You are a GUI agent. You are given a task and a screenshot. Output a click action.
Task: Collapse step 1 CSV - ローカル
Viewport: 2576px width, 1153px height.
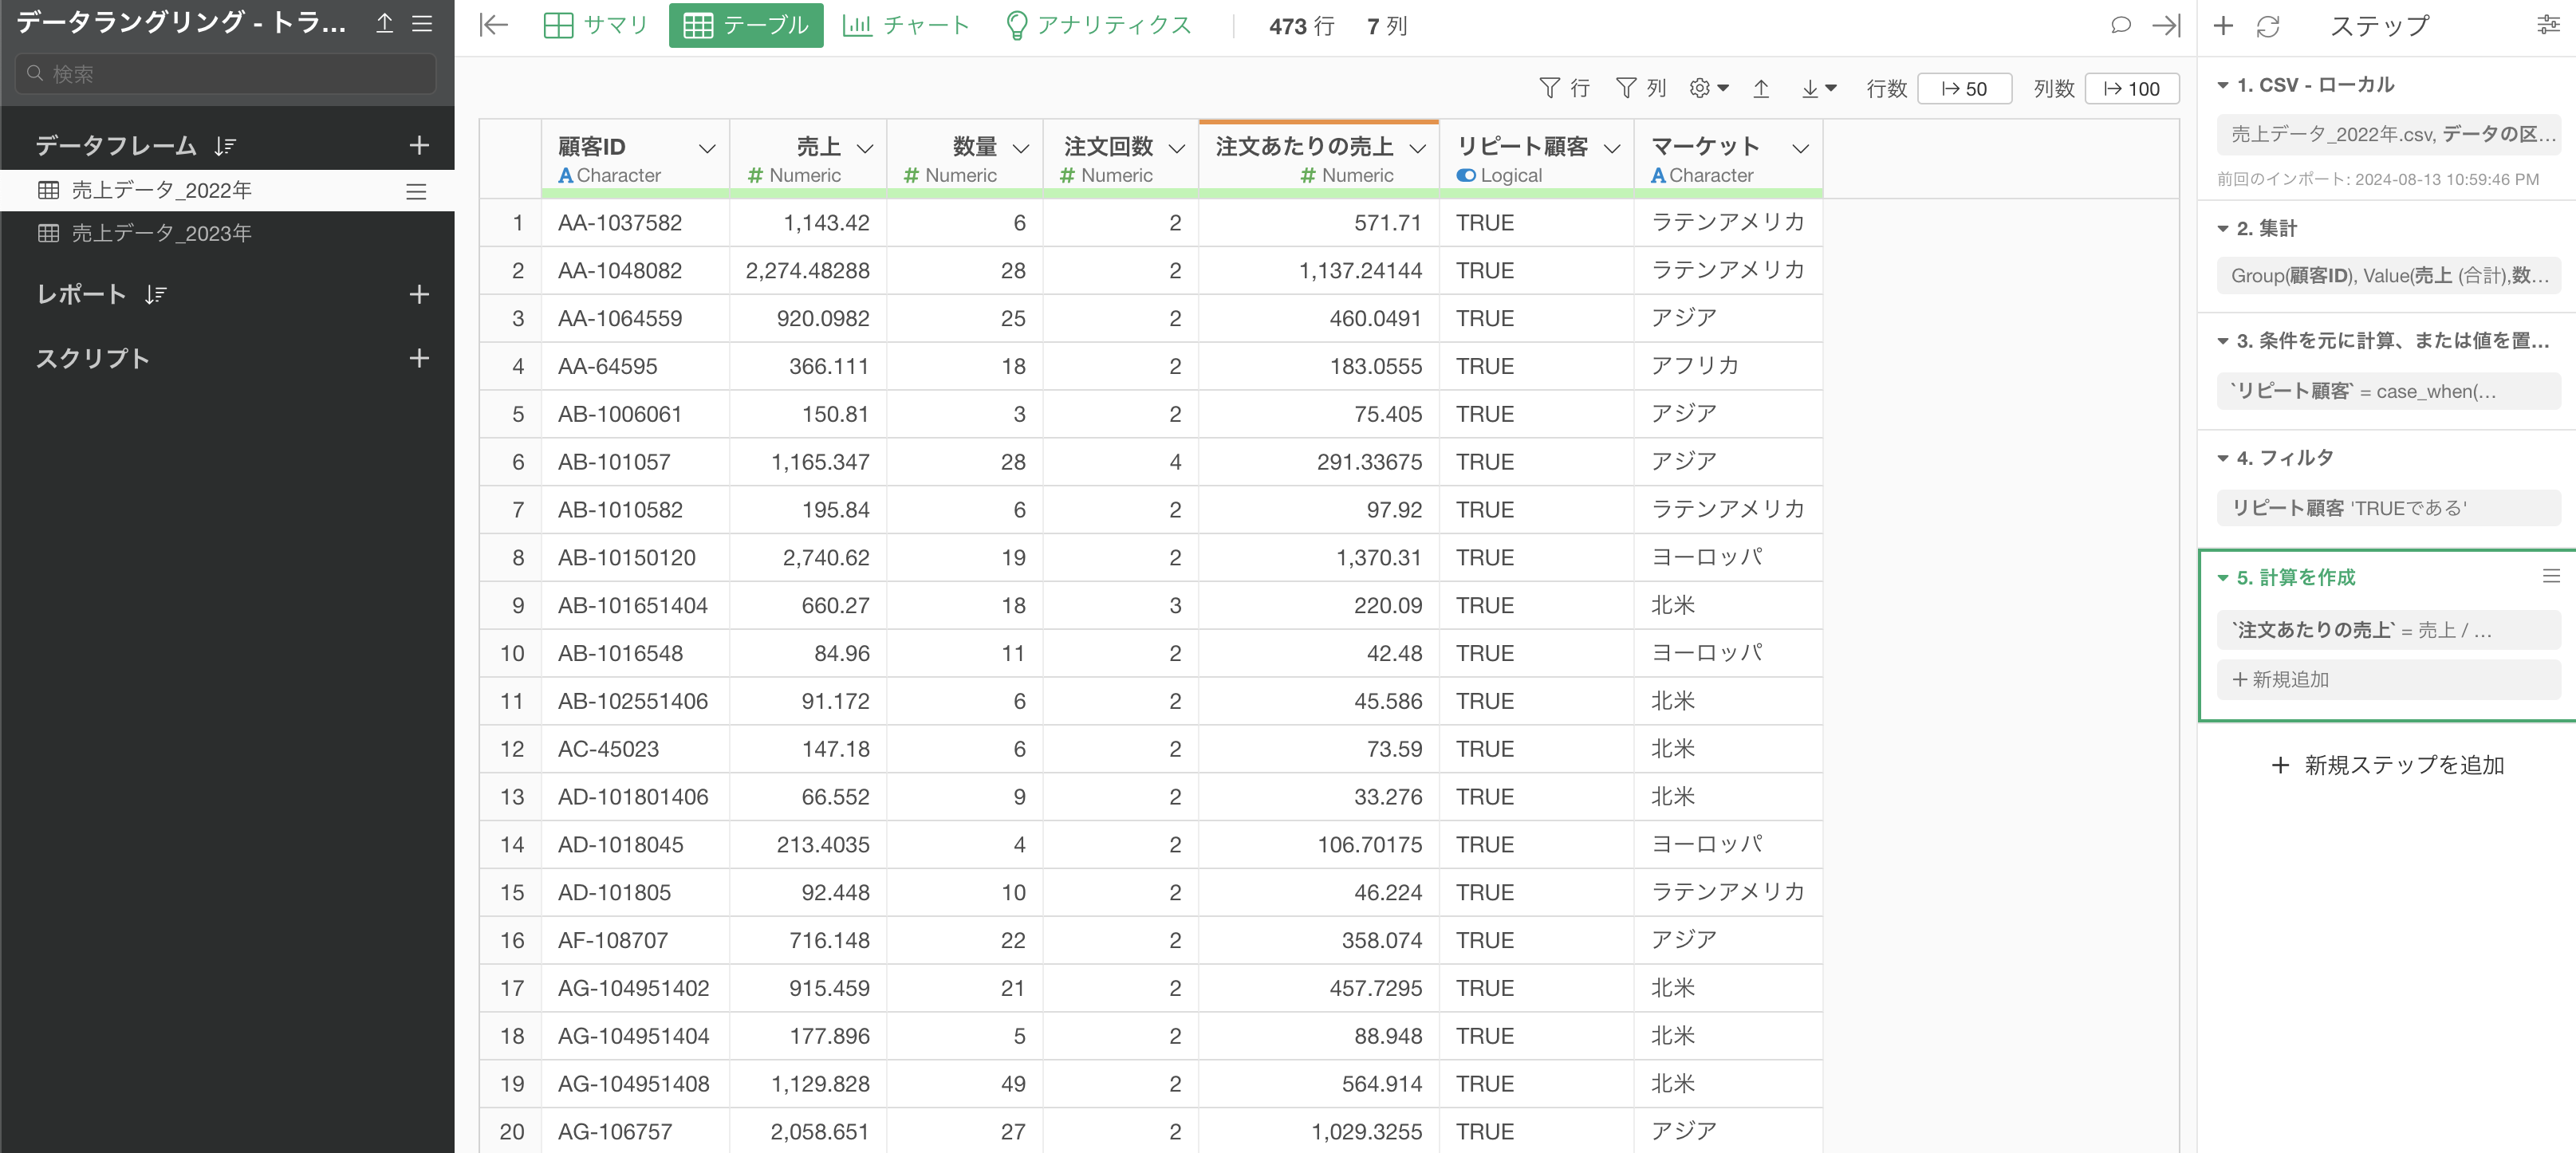tap(2223, 85)
